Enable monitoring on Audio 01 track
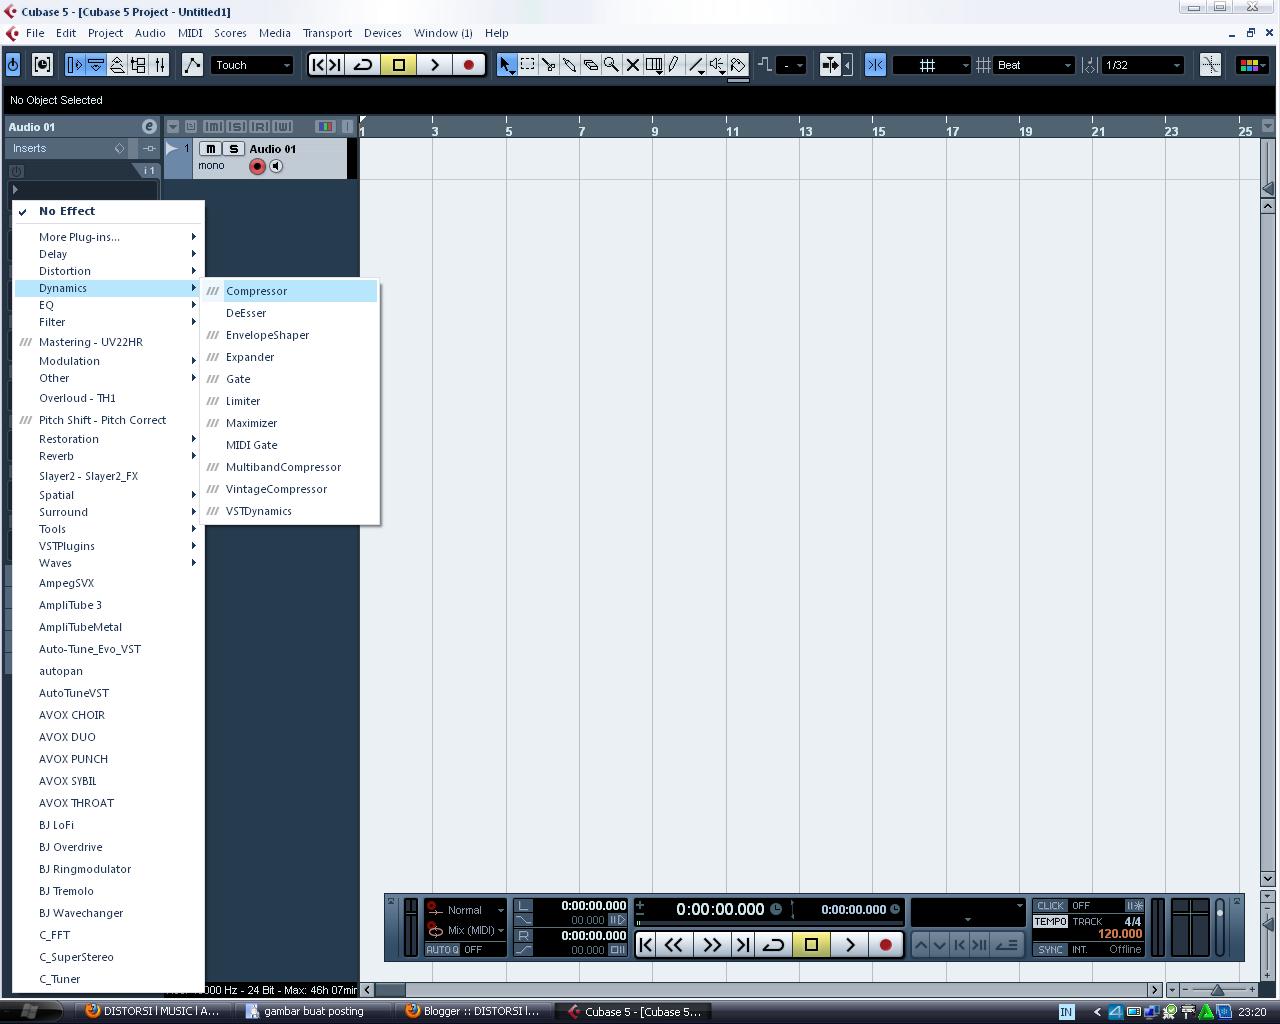1280x1024 pixels. pos(276,166)
